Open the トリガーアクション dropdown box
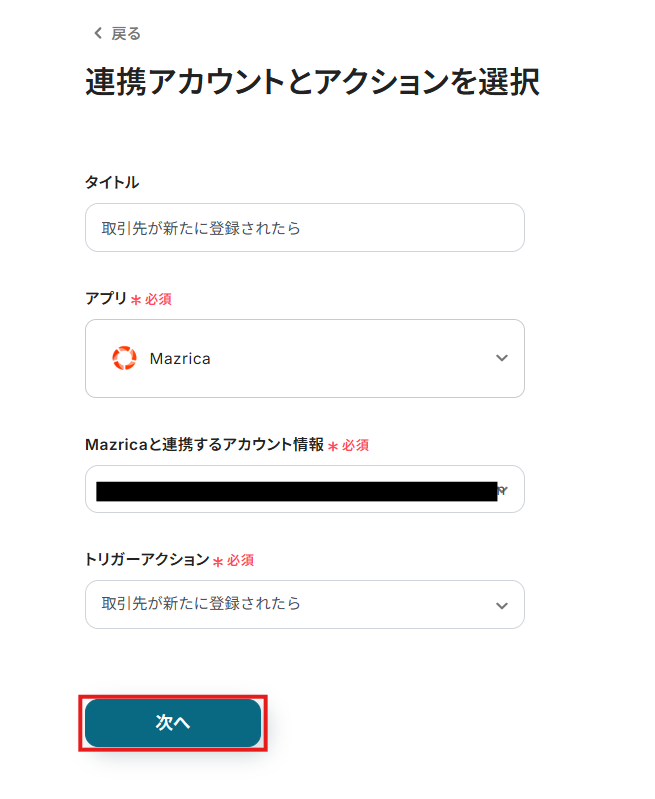 (x=305, y=604)
